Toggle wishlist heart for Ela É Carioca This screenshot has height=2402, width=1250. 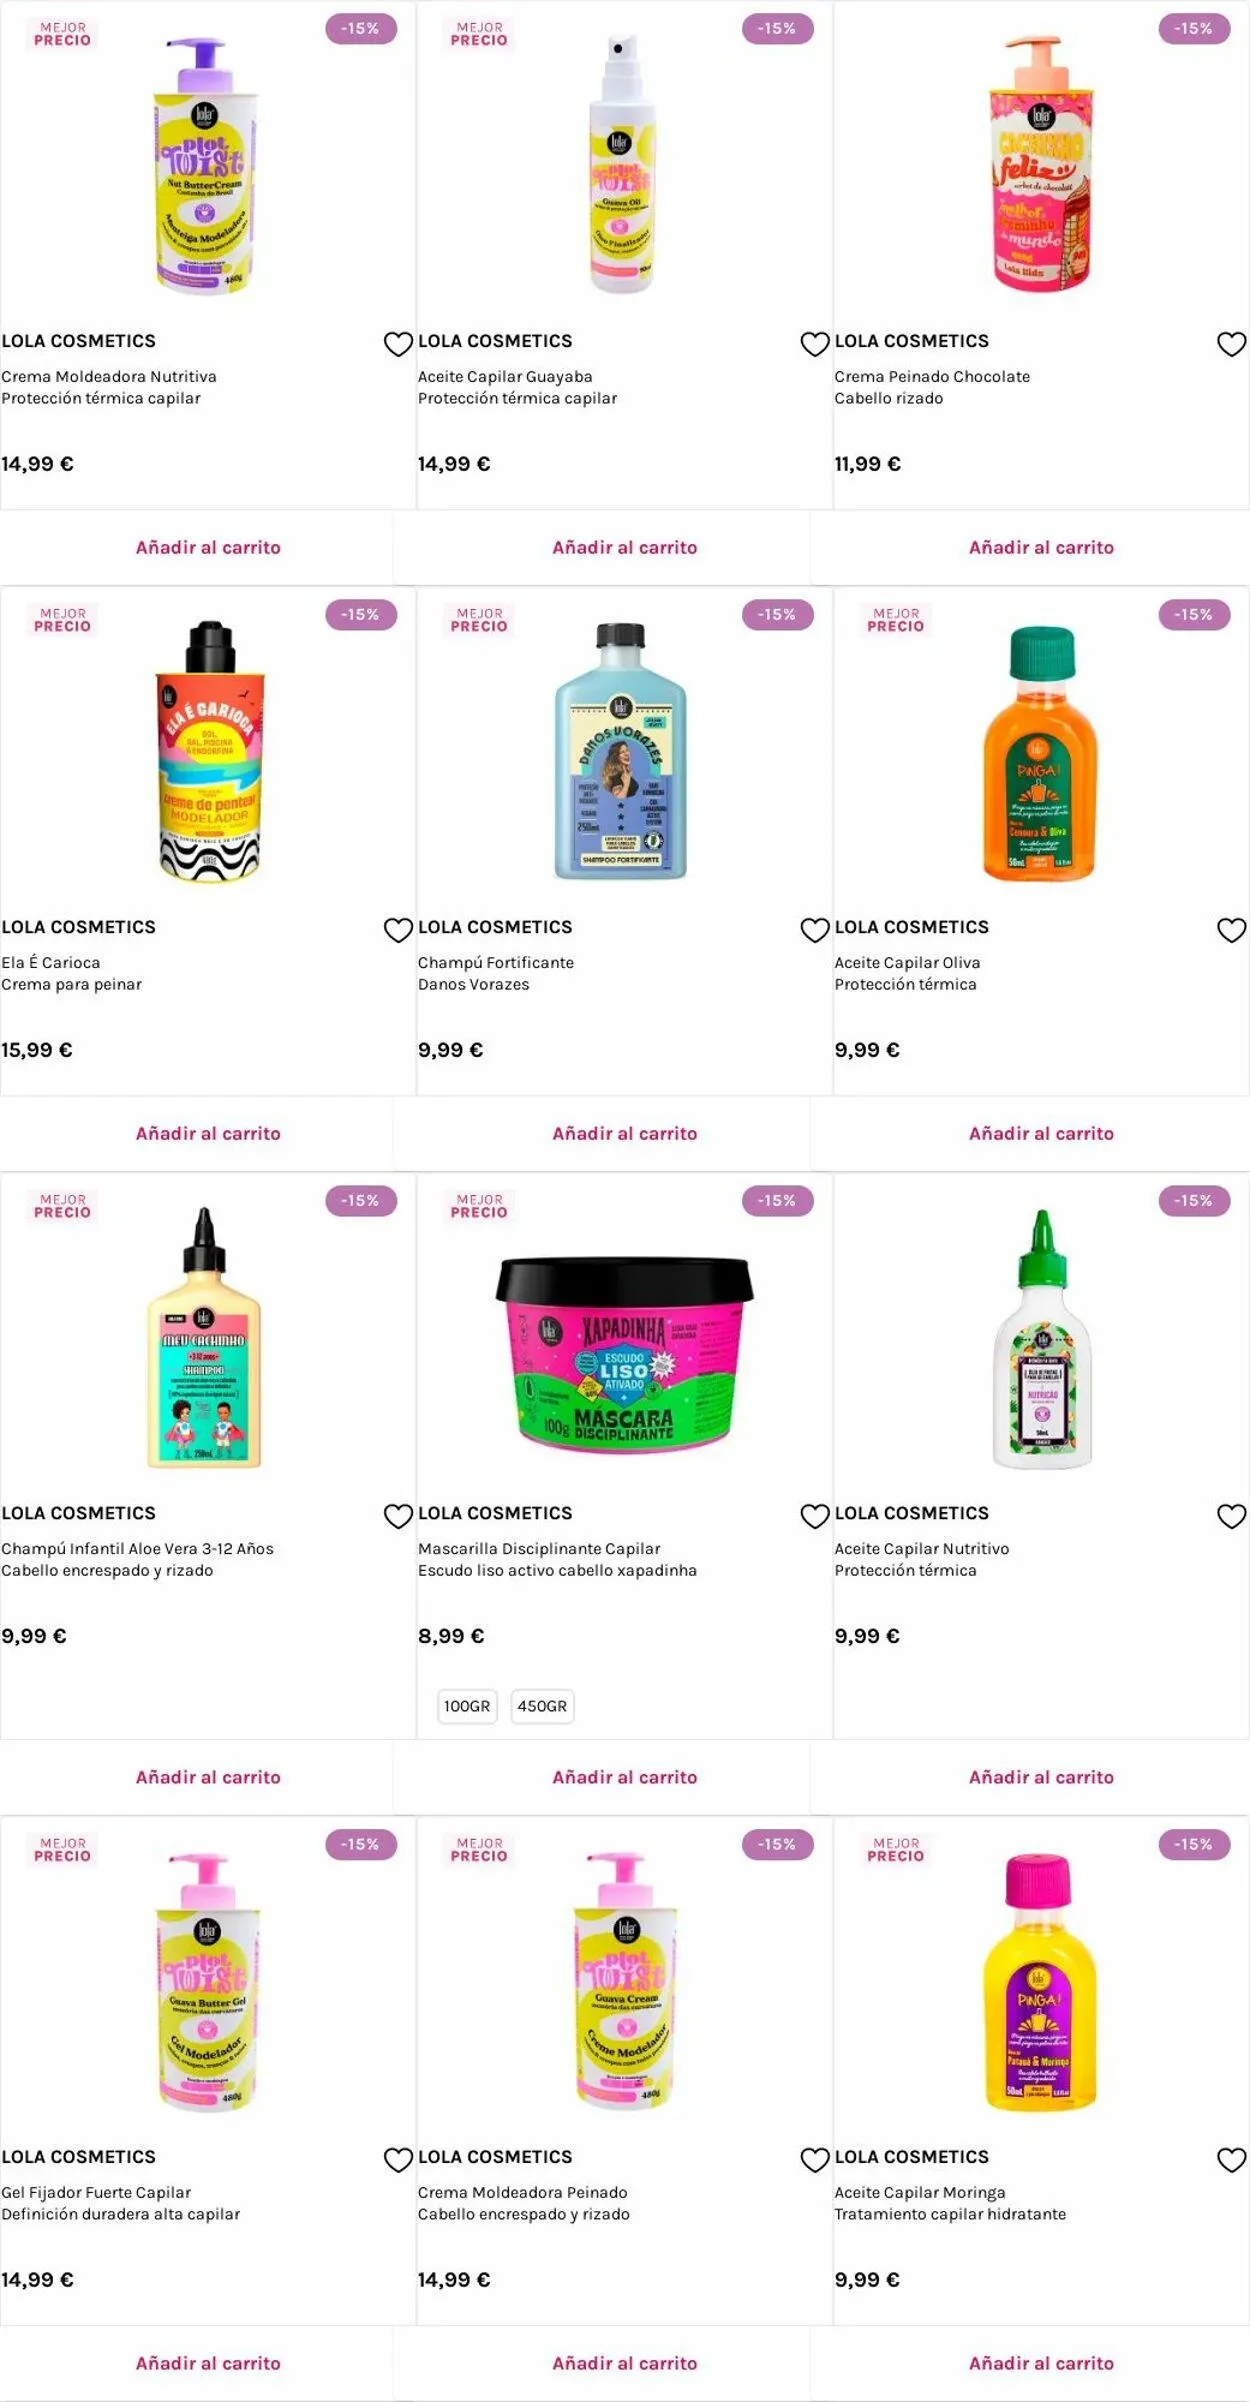tap(398, 930)
